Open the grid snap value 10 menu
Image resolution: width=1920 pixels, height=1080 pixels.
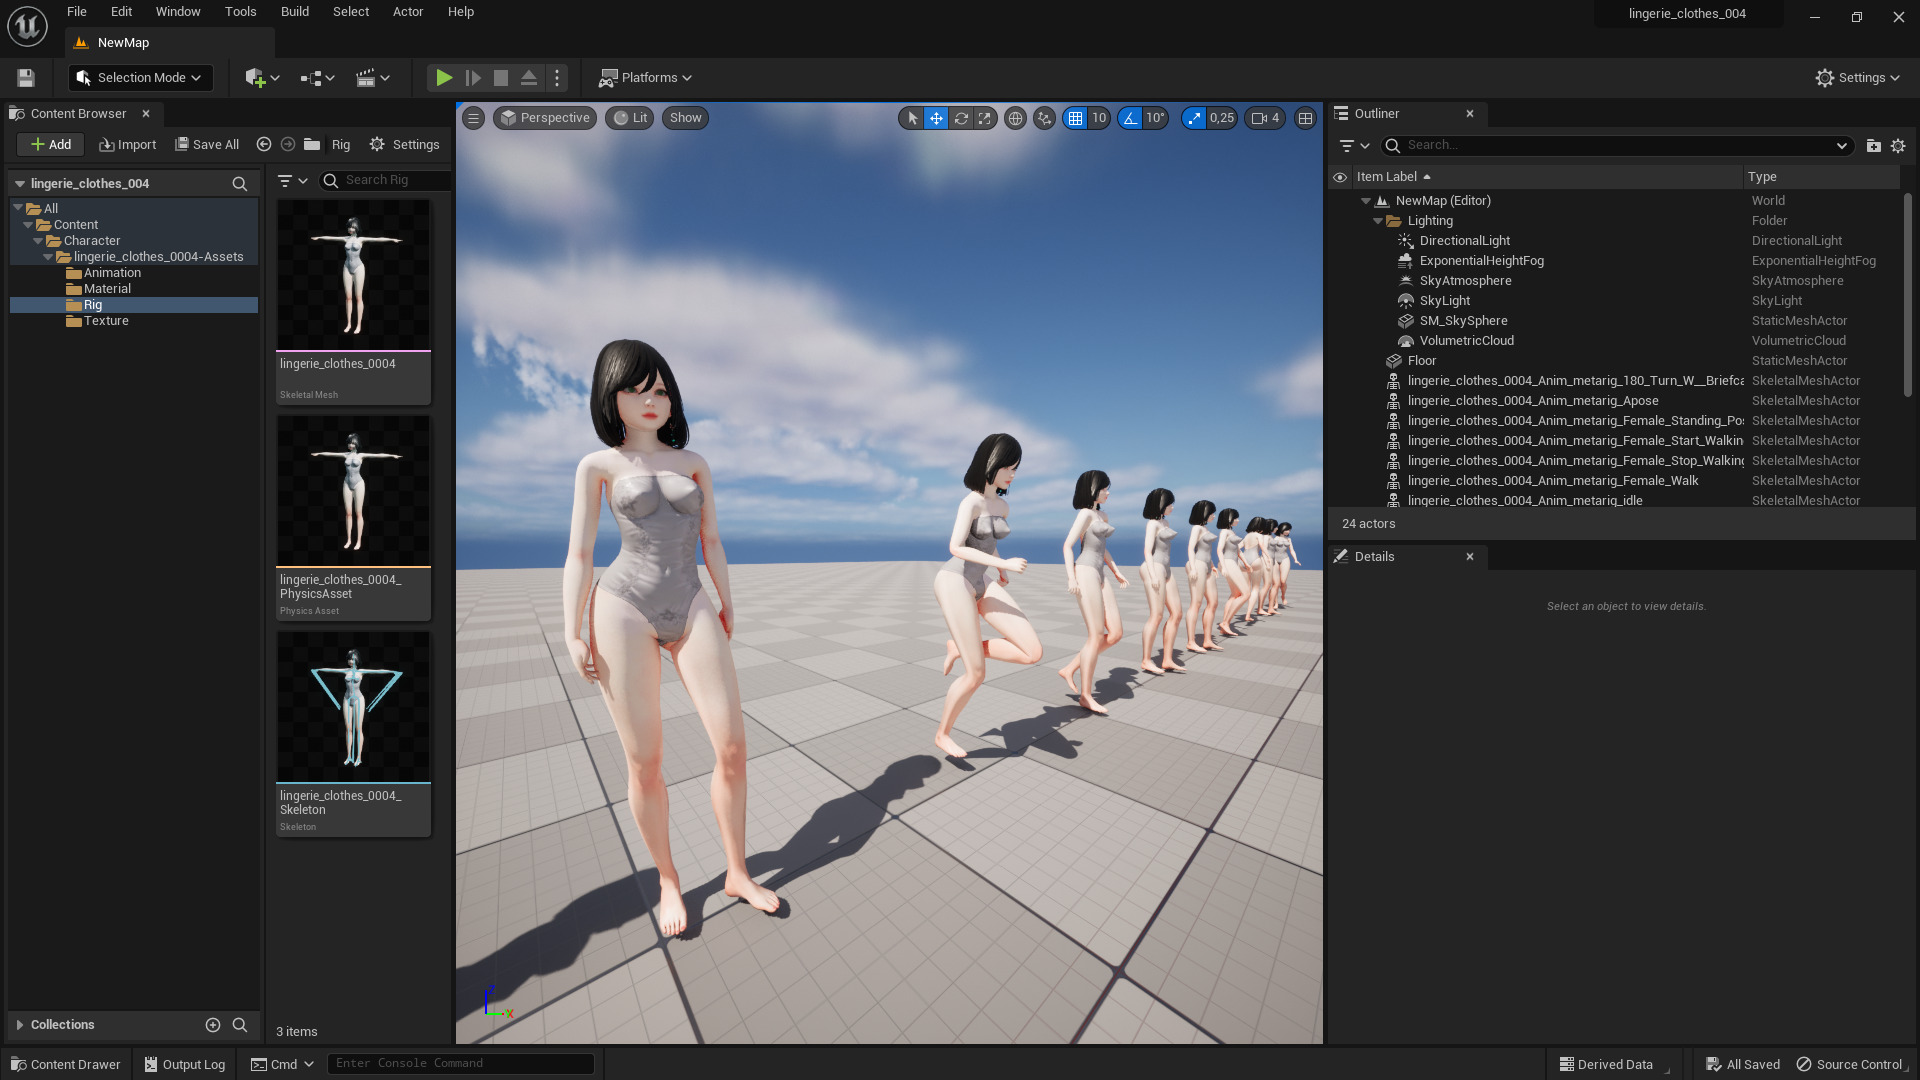click(x=1099, y=118)
